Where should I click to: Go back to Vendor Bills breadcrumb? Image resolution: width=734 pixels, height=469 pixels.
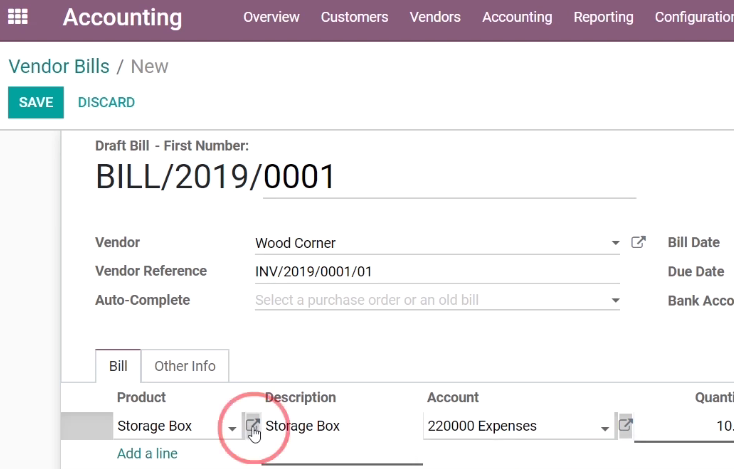point(59,66)
